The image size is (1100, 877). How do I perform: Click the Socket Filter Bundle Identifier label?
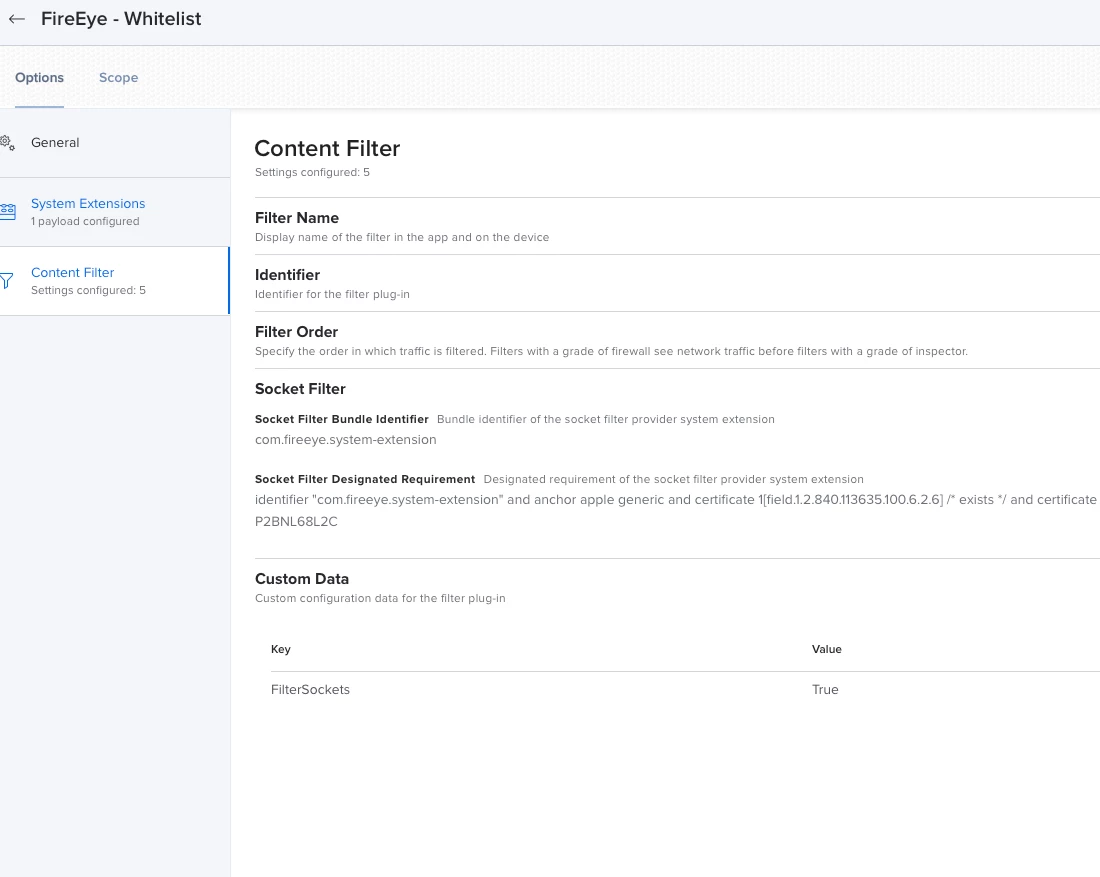(342, 419)
